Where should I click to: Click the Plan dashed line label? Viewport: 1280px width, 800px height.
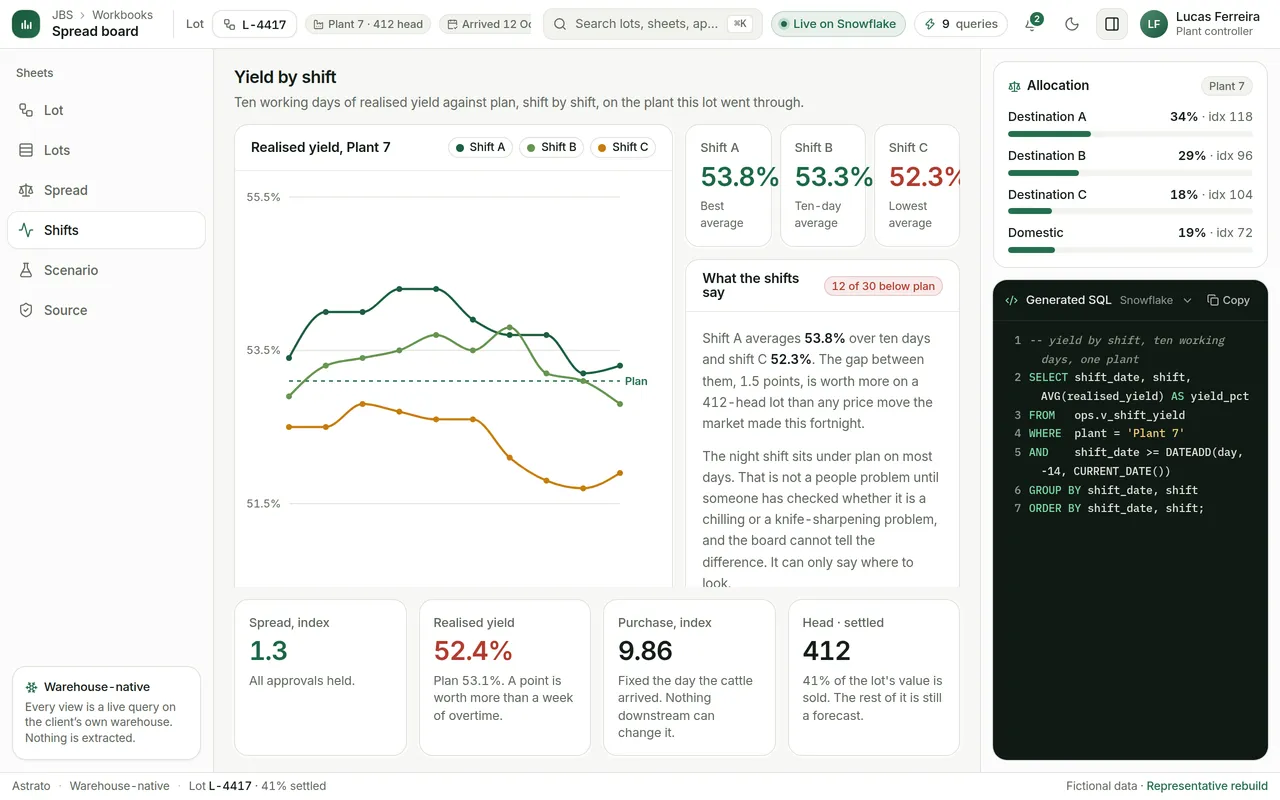point(636,381)
